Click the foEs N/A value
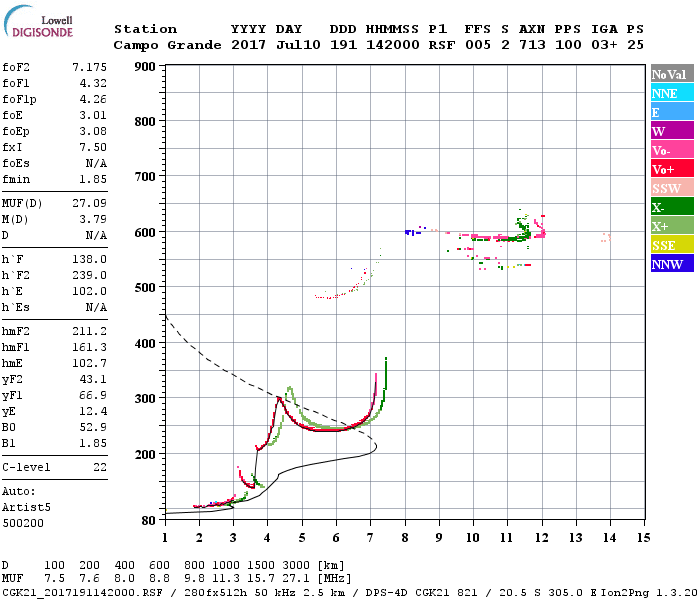Screen dimensions: 700x600 pos(96,163)
